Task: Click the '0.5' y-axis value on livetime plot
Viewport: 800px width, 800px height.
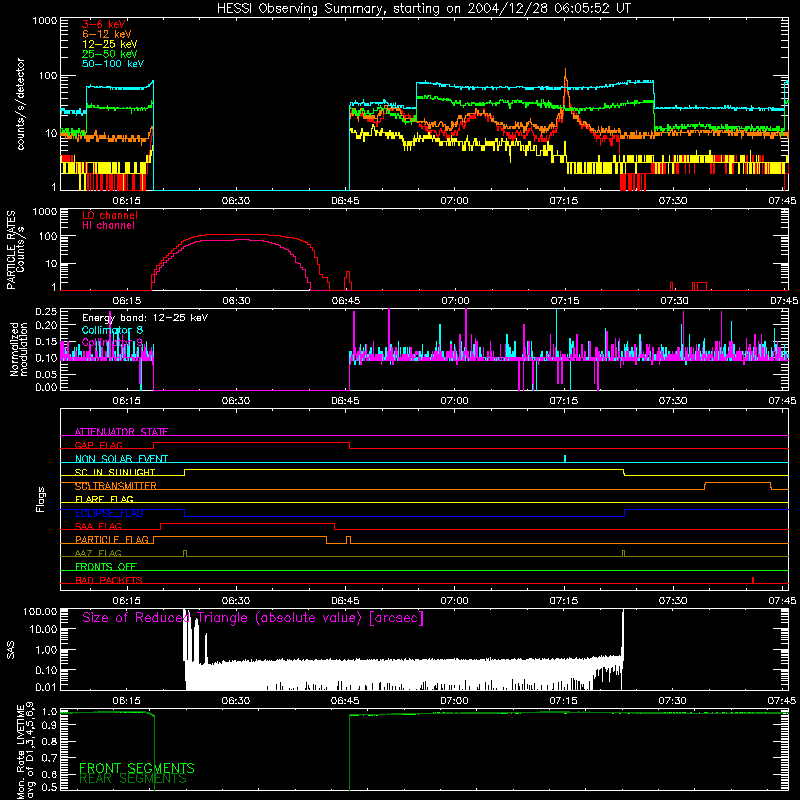Action: point(49,787)
